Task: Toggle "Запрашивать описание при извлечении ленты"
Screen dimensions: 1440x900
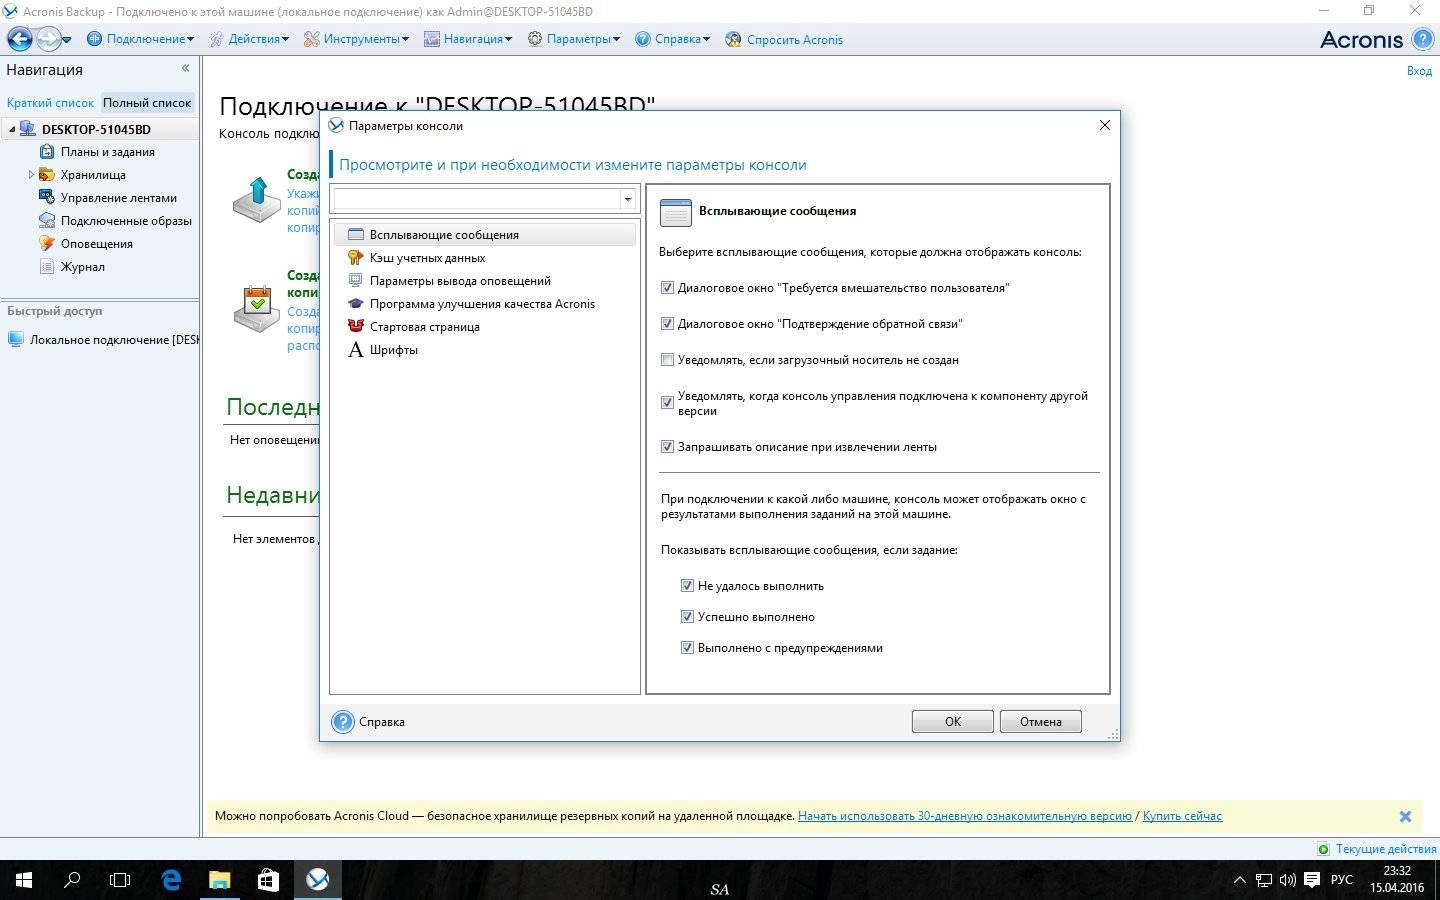Action: tap(667, 447)
